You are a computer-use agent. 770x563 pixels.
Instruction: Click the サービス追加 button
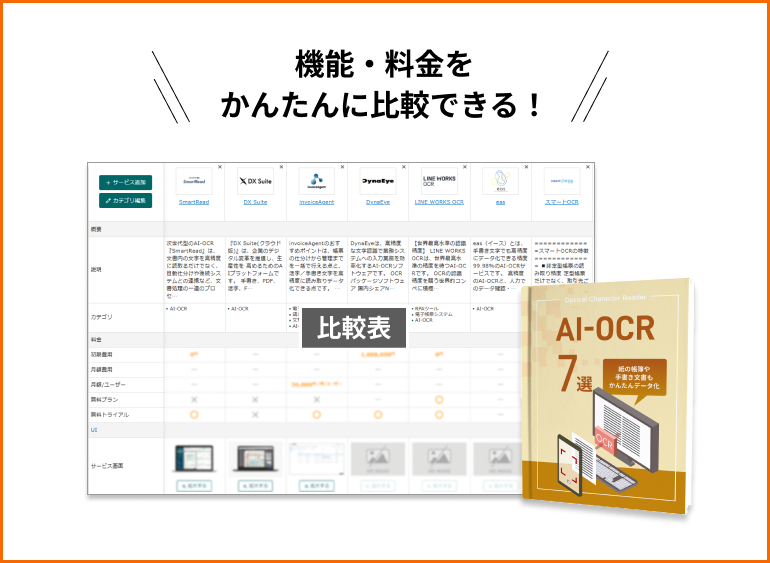click(126, 183)
